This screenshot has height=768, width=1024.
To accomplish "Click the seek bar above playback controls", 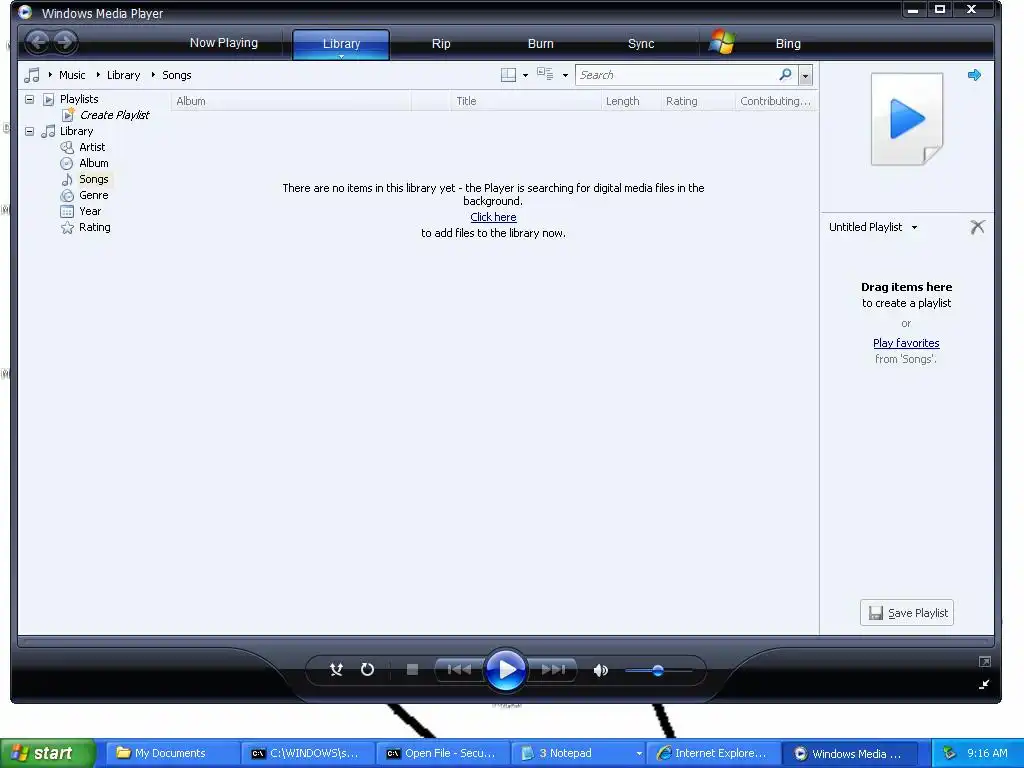I will [506, 642].
